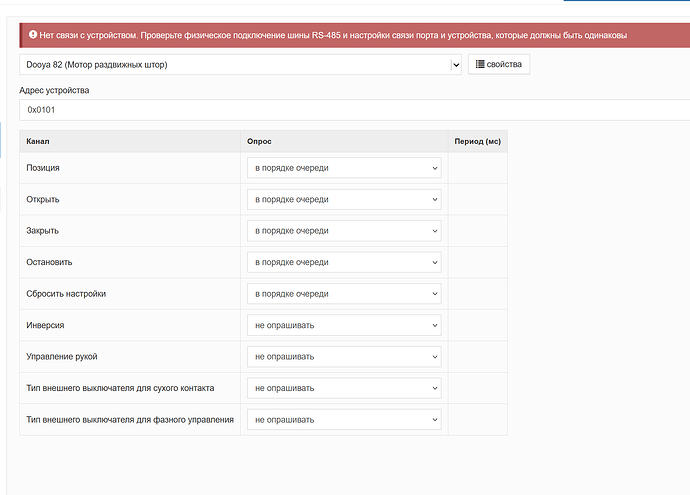The width and height of the screenshot is (690, 495).
Task: Change polling mode for Сбросить настройки
Action: pos(344,294)
